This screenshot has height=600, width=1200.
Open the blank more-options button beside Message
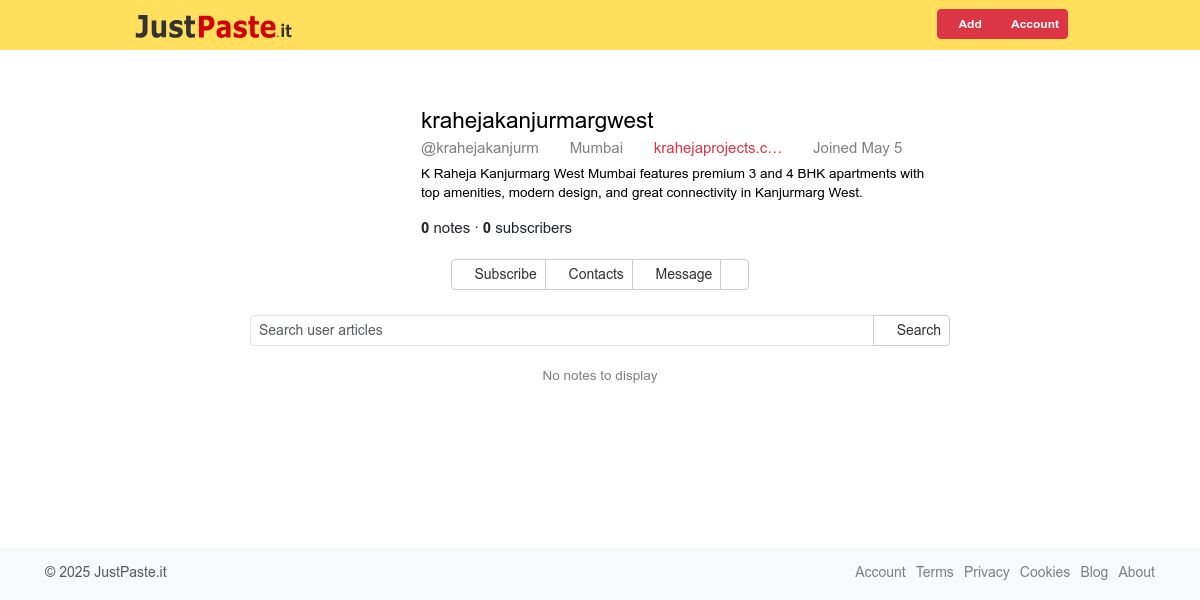click(x=734, y=274)
